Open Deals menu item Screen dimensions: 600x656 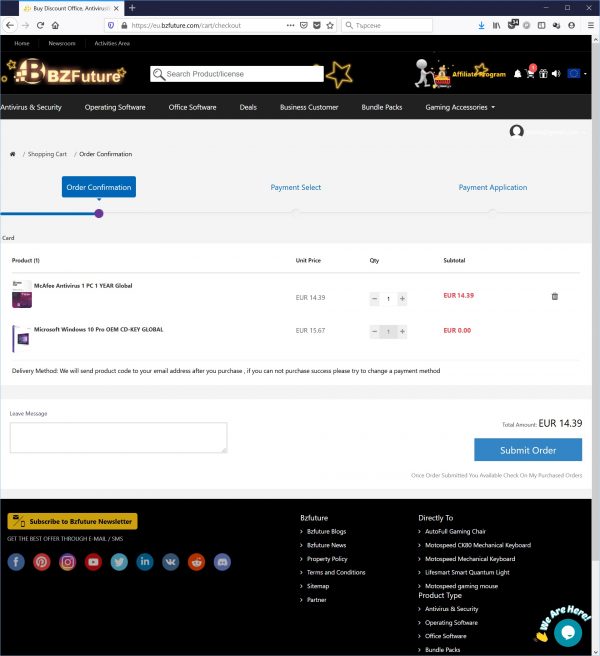coord(248,107)
